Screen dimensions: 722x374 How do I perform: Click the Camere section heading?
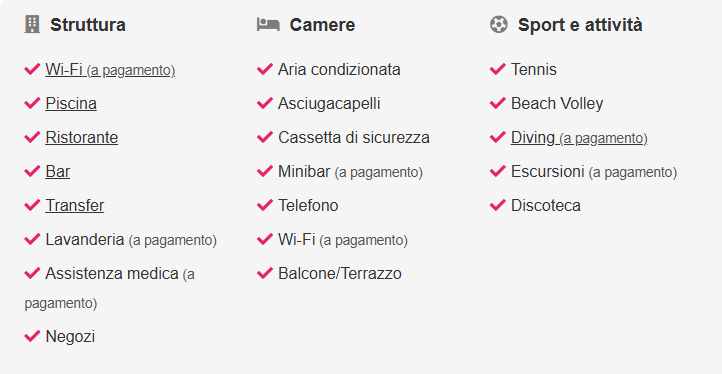322,25
